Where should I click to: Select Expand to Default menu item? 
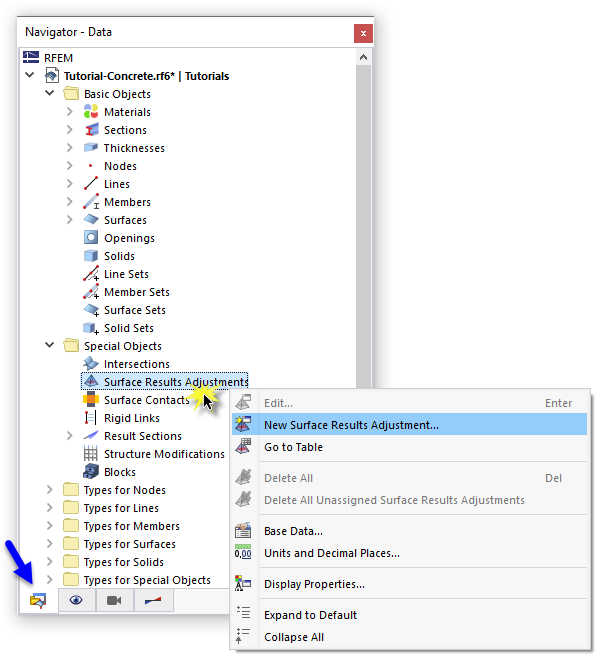409,615
